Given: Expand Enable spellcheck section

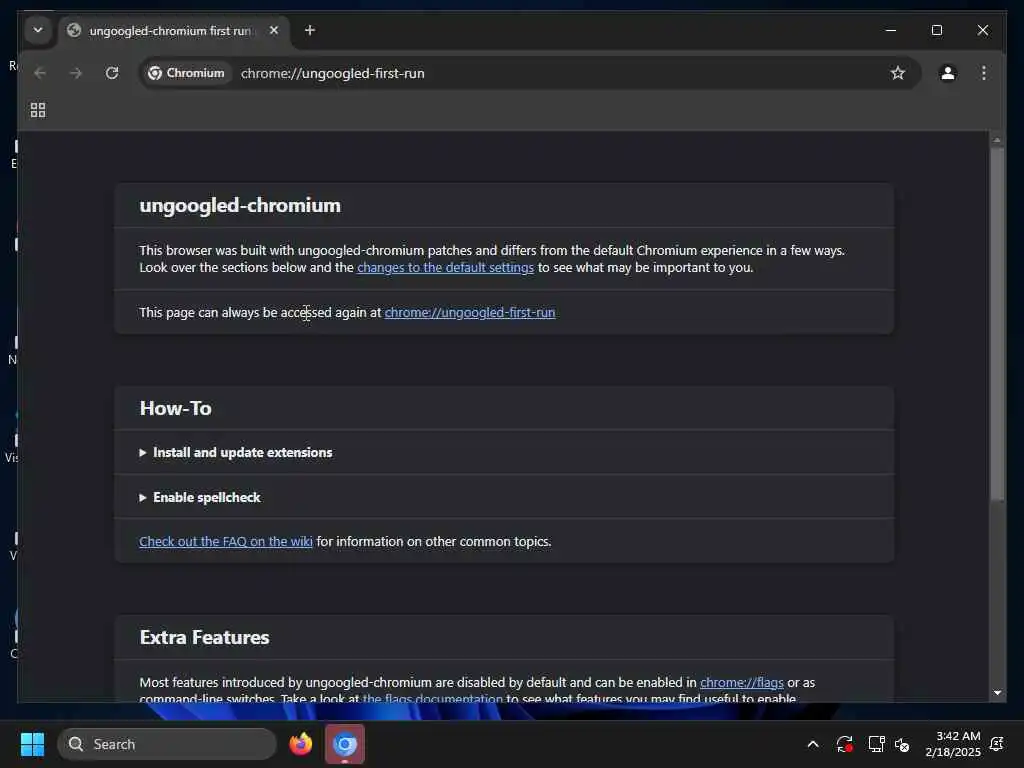Looking at the screenshot, I should pyautogui.click(x=200, y=497).
